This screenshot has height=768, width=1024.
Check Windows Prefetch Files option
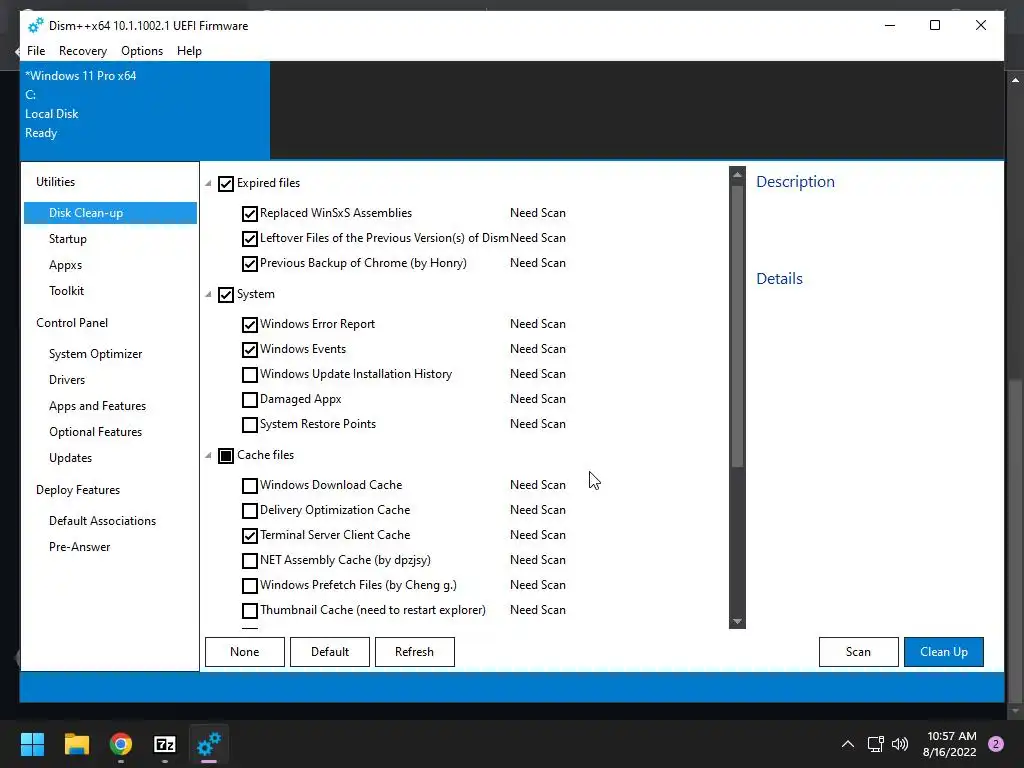pyautogui.click(x=249, y=585)
